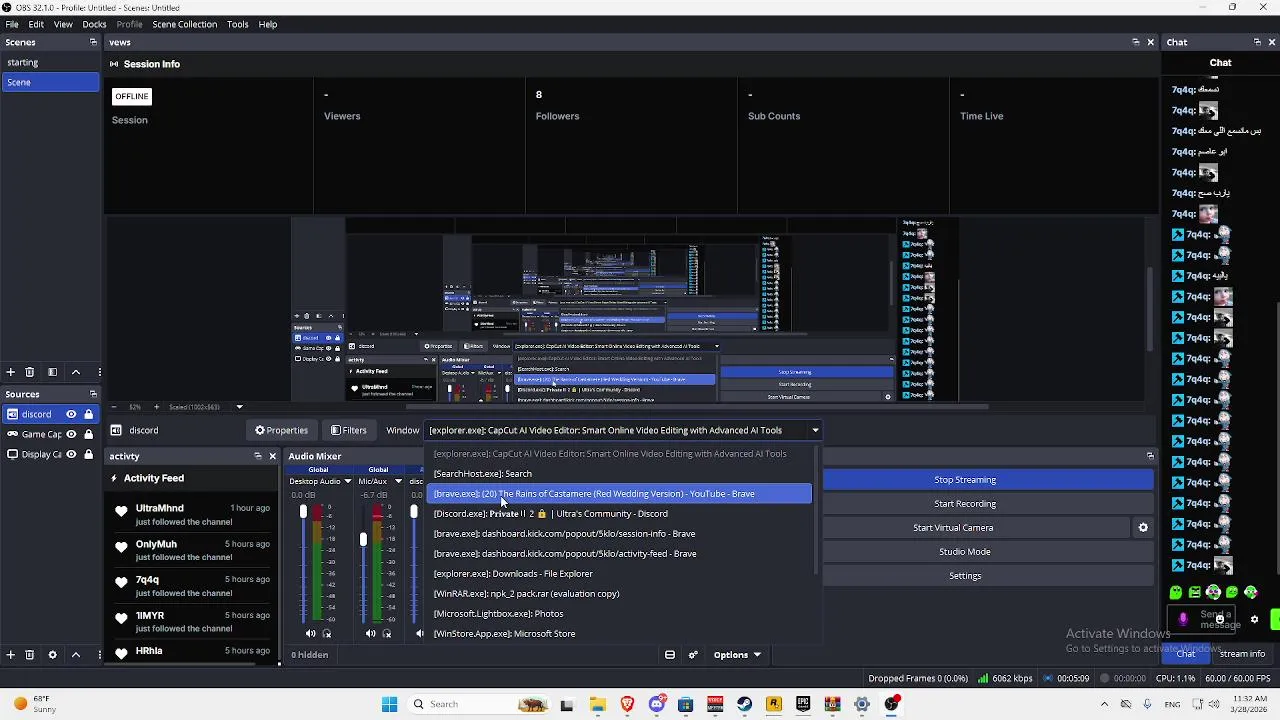Mute the Mic/Aux speaker icon
Image resolution: width=1280 pixels, height=720 pixels.
point(370,633)
